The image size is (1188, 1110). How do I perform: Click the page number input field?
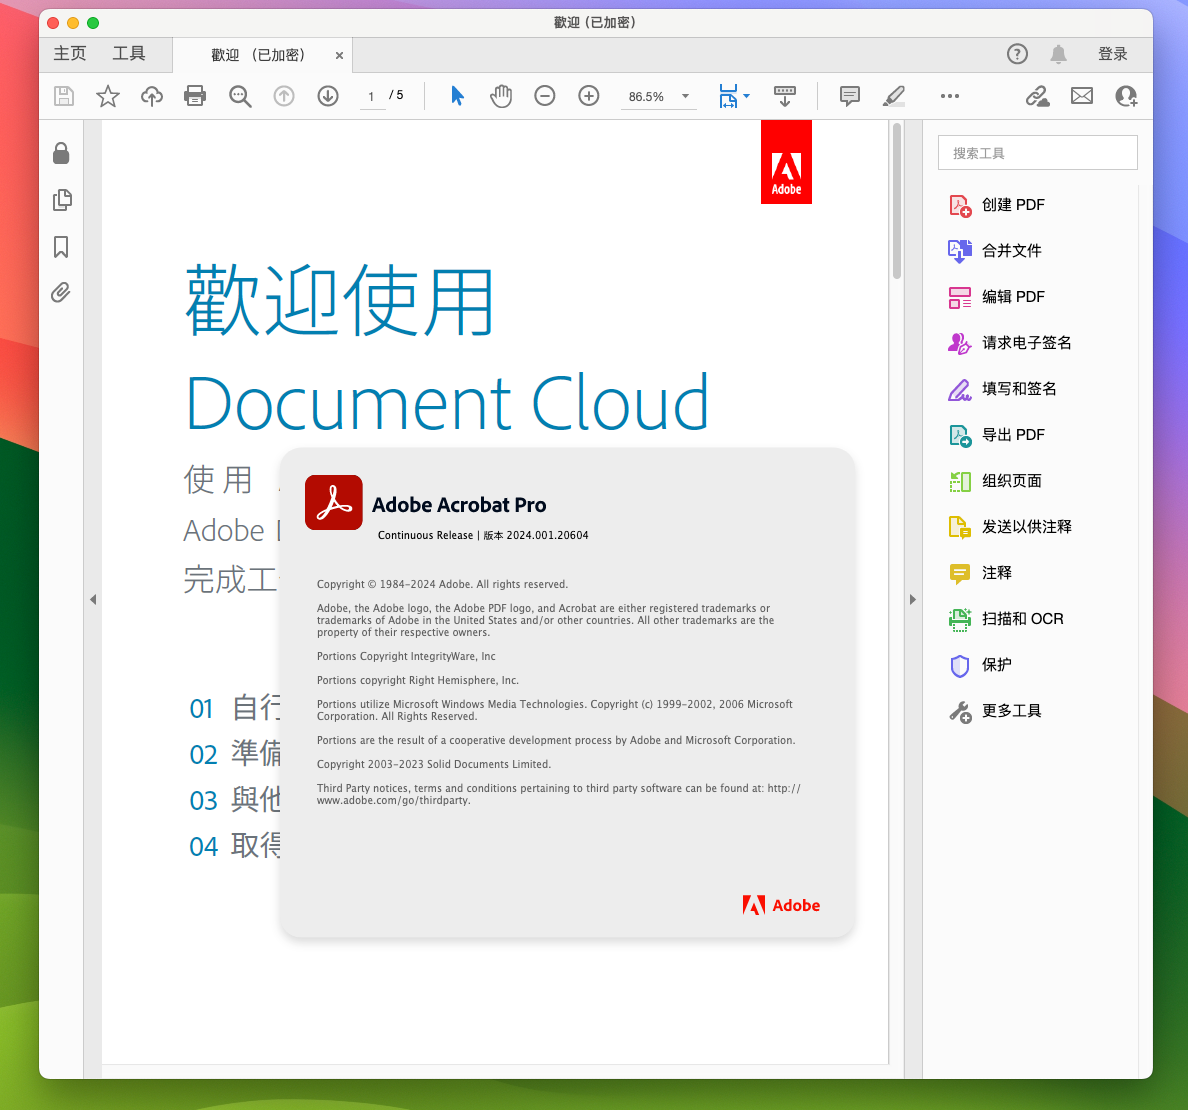tap(371, 96)
